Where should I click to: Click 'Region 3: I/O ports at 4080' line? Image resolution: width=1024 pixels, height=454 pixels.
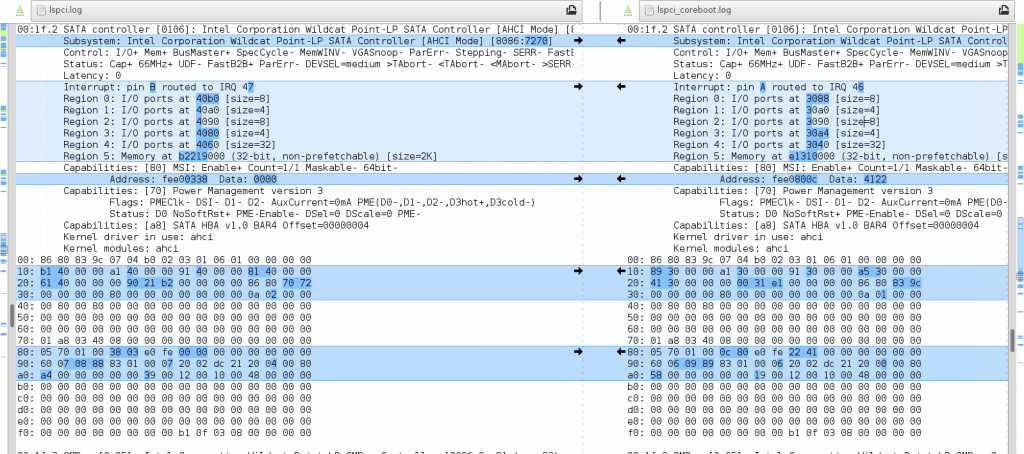point(167,133)
